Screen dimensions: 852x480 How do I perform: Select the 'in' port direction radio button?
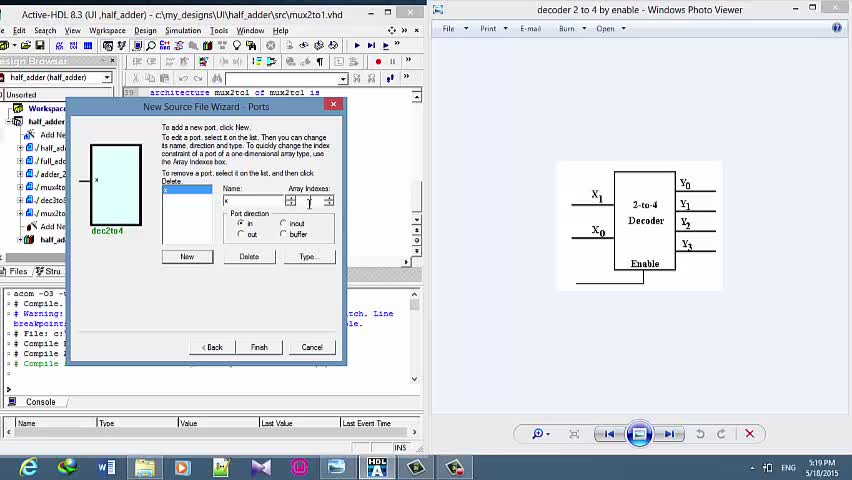click(x=240, y=223)
